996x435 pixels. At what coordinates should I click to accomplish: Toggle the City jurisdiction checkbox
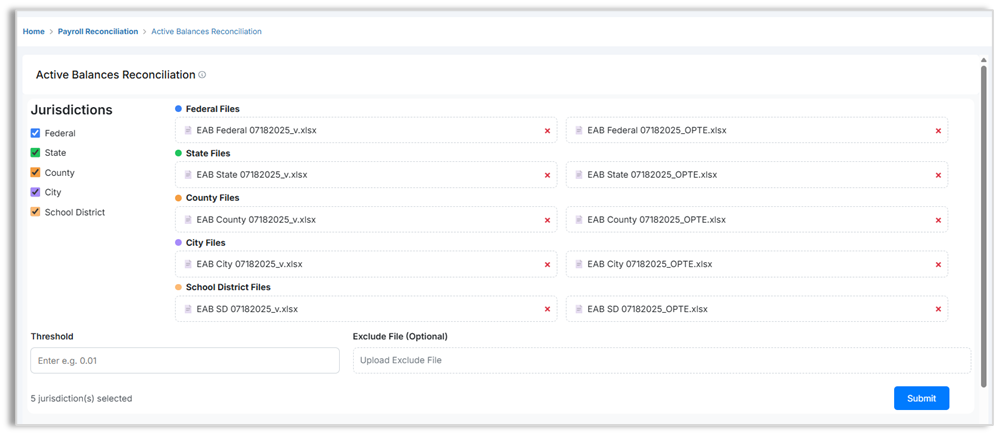pos(36,192)
